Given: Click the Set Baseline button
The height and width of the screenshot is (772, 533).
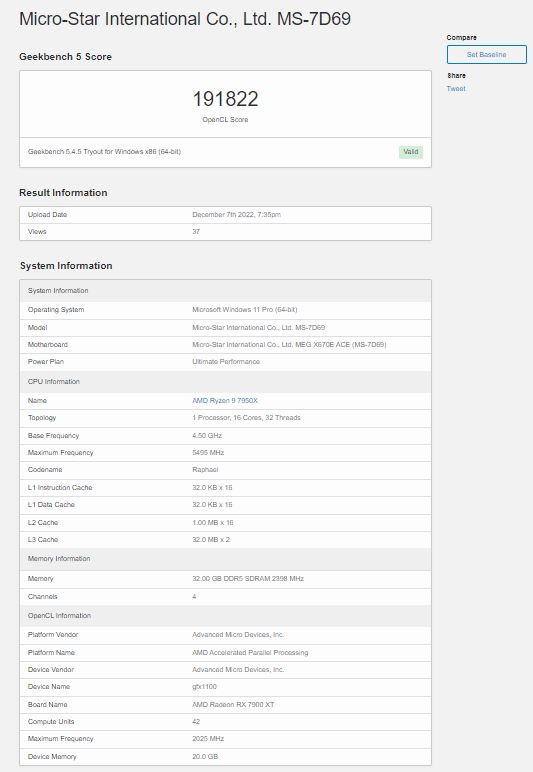Looking at the screenshot, I should [x=486, y=55].
